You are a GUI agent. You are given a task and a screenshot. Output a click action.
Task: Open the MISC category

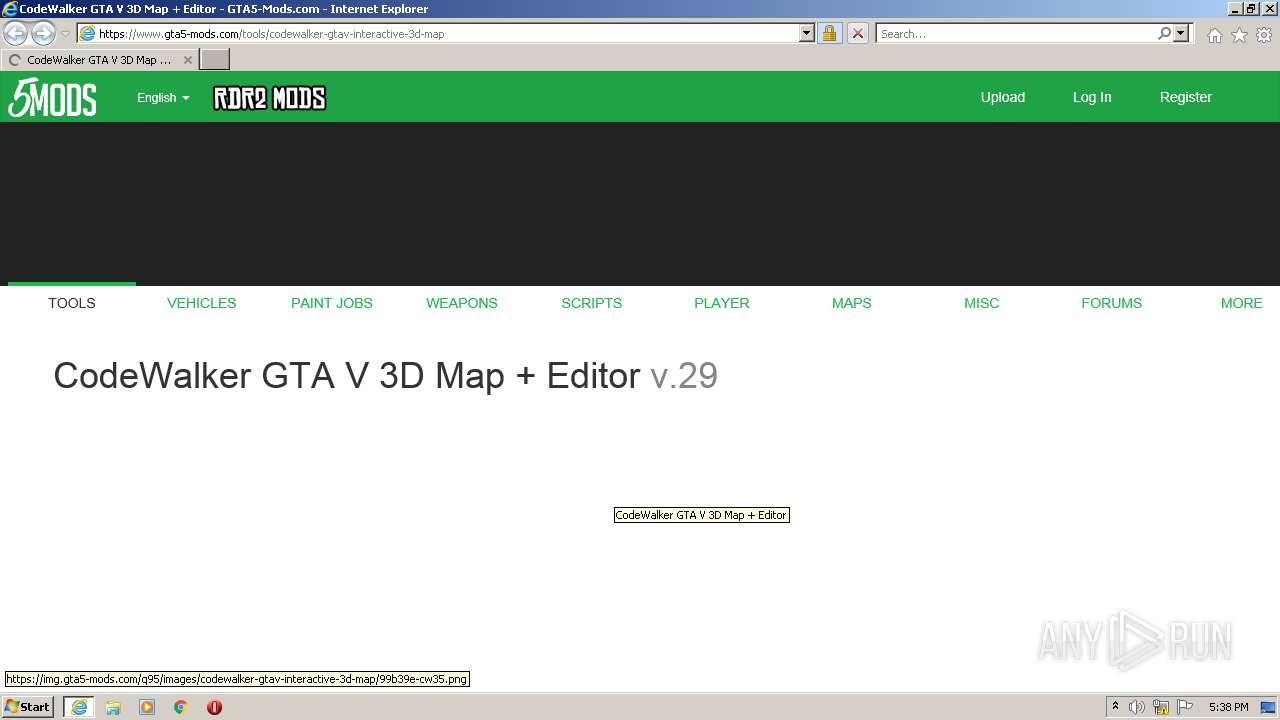coord(982,303)
